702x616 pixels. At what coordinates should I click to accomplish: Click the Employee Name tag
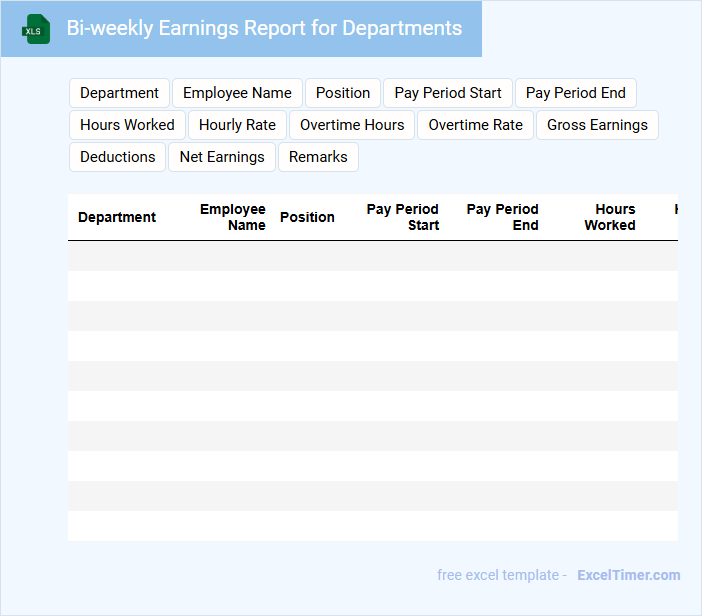(237, 93)
